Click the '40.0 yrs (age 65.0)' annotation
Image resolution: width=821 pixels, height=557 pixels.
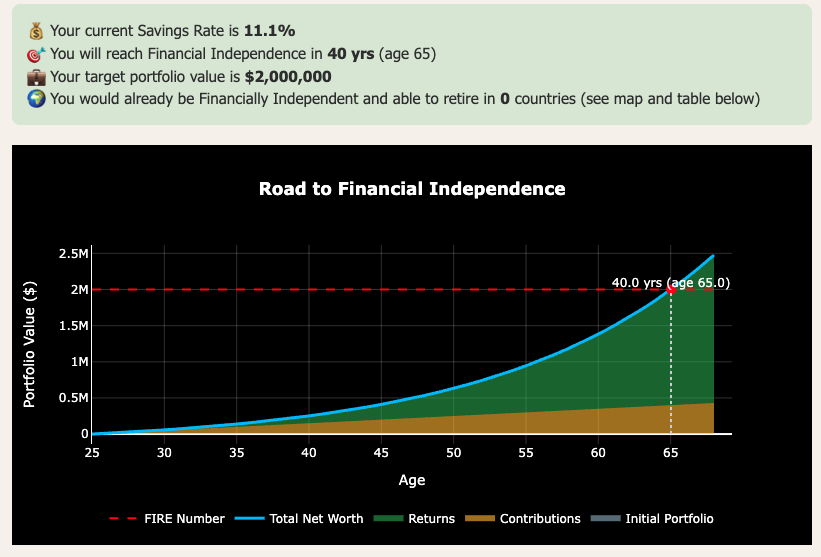(x=671, y=283)
